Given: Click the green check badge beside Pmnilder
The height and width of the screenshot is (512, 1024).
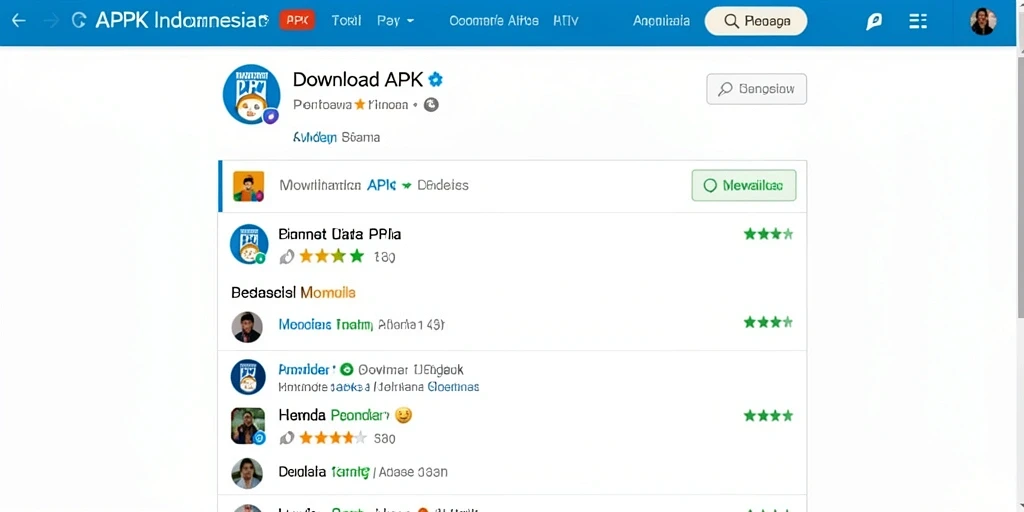Looking at the screenshot, I should pos(347,369).
